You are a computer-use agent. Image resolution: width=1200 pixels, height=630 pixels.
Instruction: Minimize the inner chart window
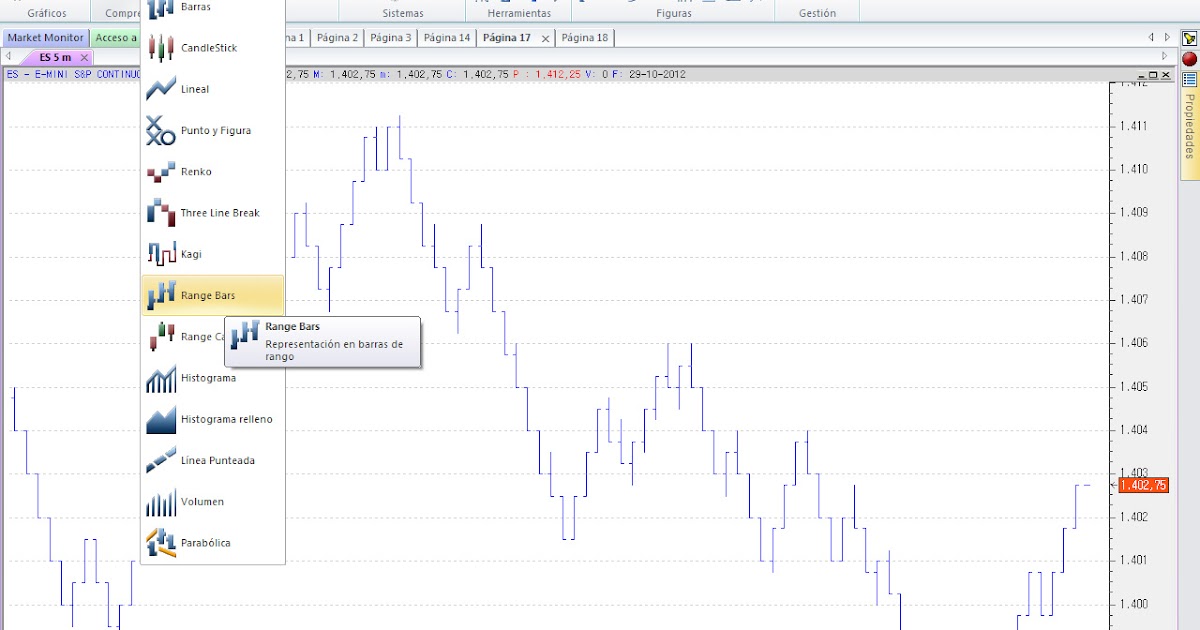1141,75
